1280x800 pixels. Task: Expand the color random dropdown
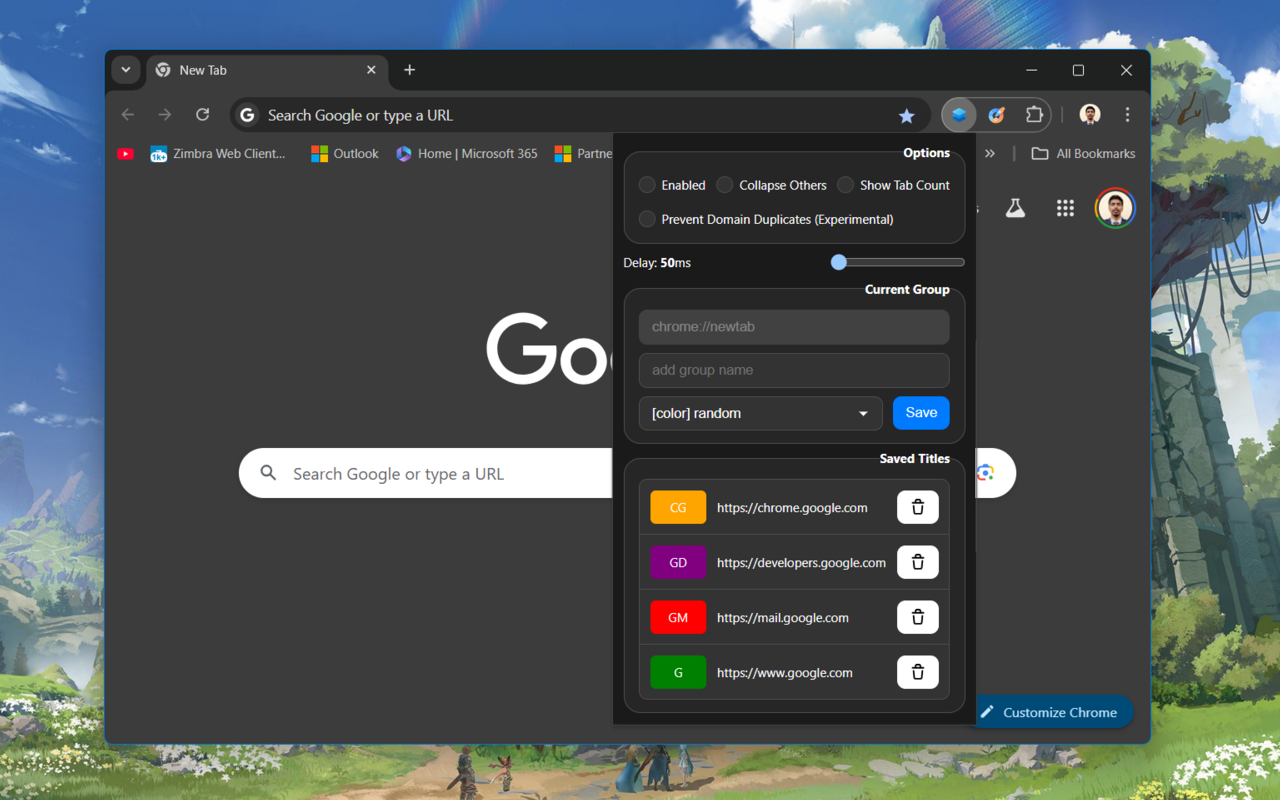pos(760,413)
